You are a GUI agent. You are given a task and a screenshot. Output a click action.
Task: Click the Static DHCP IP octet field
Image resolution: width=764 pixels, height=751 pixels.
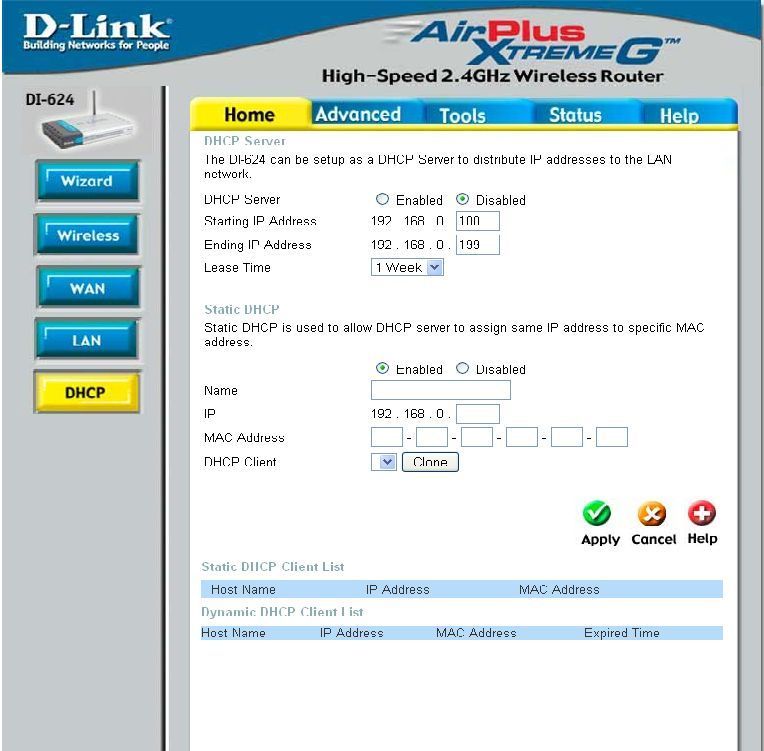click(478, 414)
